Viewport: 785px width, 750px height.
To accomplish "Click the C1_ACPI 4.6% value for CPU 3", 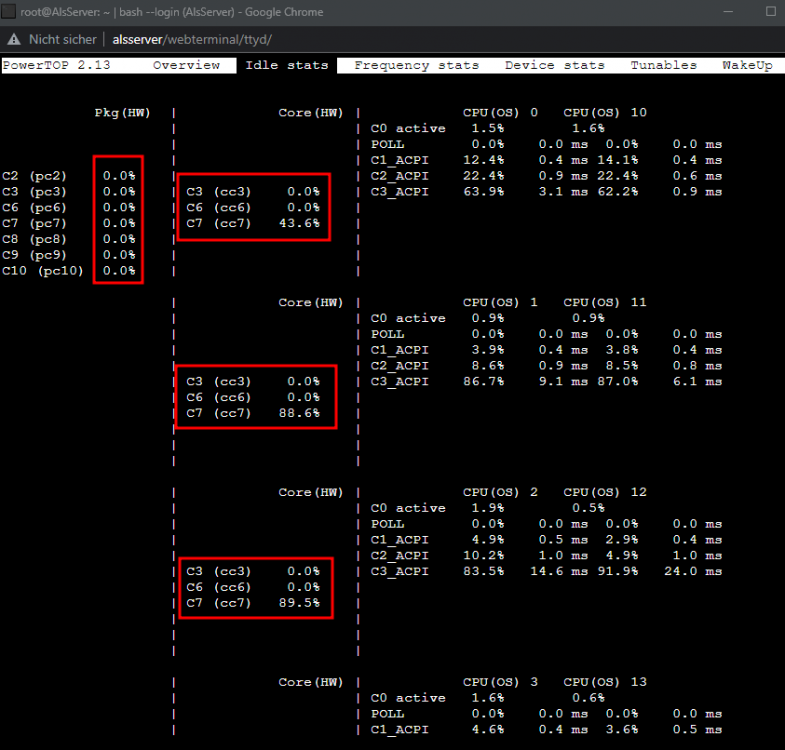I will [488, 729].
